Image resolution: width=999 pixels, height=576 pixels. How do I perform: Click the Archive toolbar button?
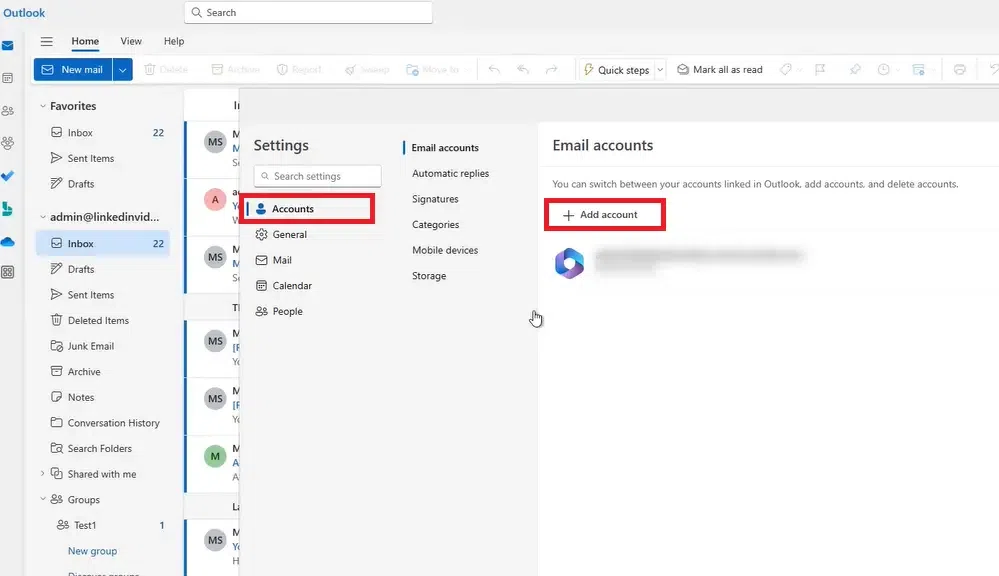coord(235,69)
